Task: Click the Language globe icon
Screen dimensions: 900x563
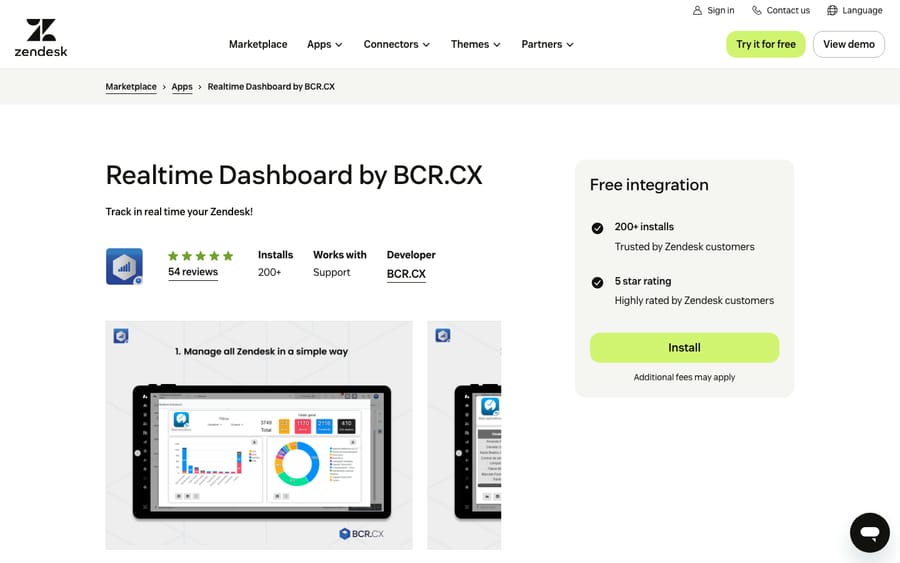Action: (832, 10)
